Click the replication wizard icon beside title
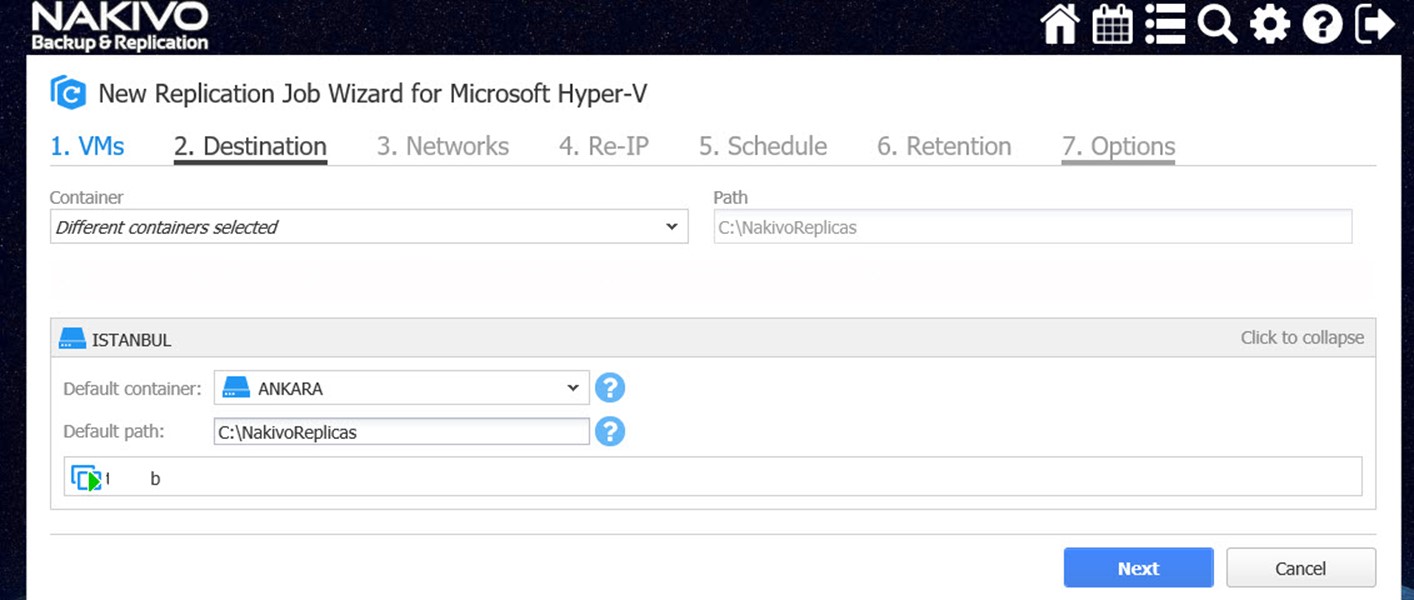This screenshot has width=1414, height=600. click(x=68, y=93)
